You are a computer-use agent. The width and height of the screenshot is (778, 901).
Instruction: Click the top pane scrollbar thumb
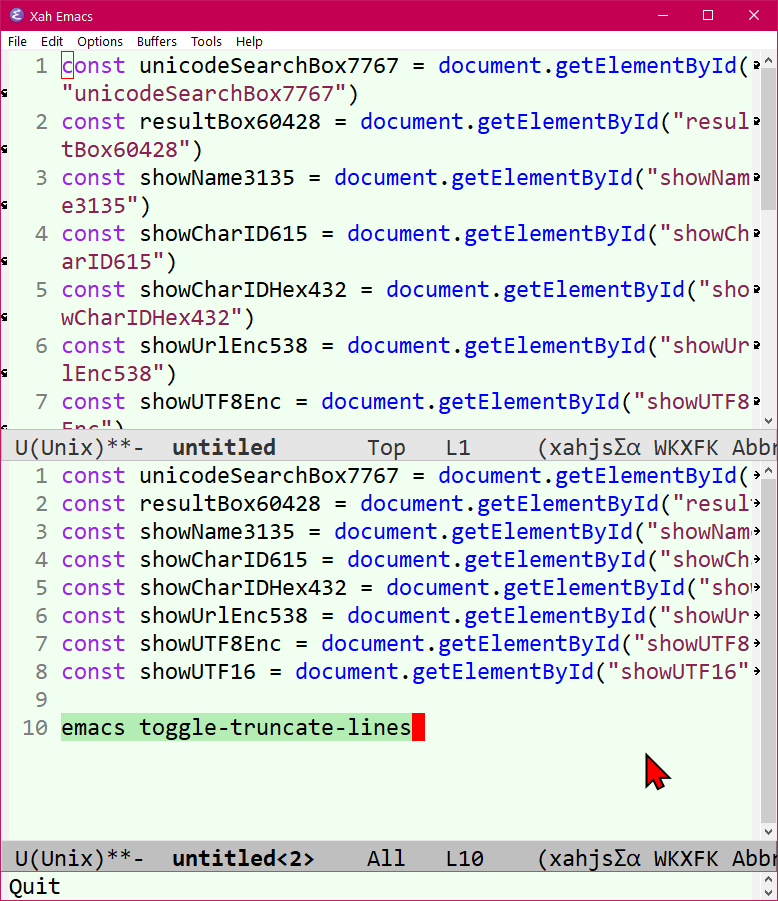(x=768, y=139)
